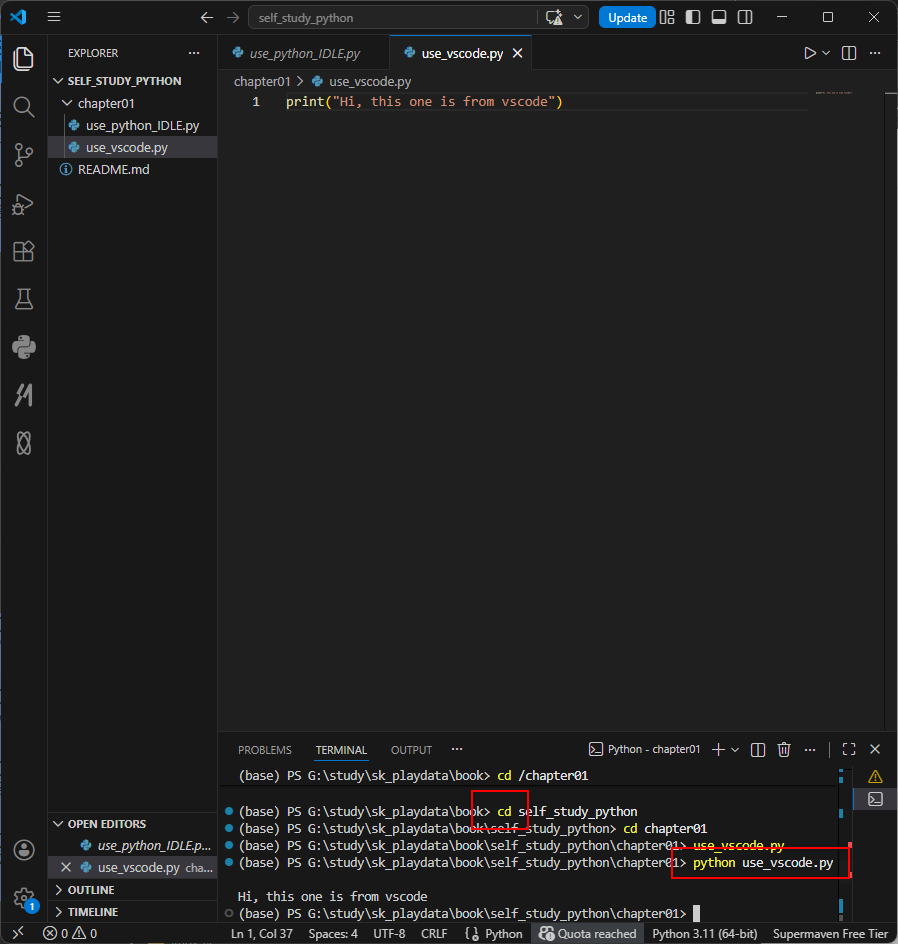Kill the terminal with trash icon

[x=784, y=750]
